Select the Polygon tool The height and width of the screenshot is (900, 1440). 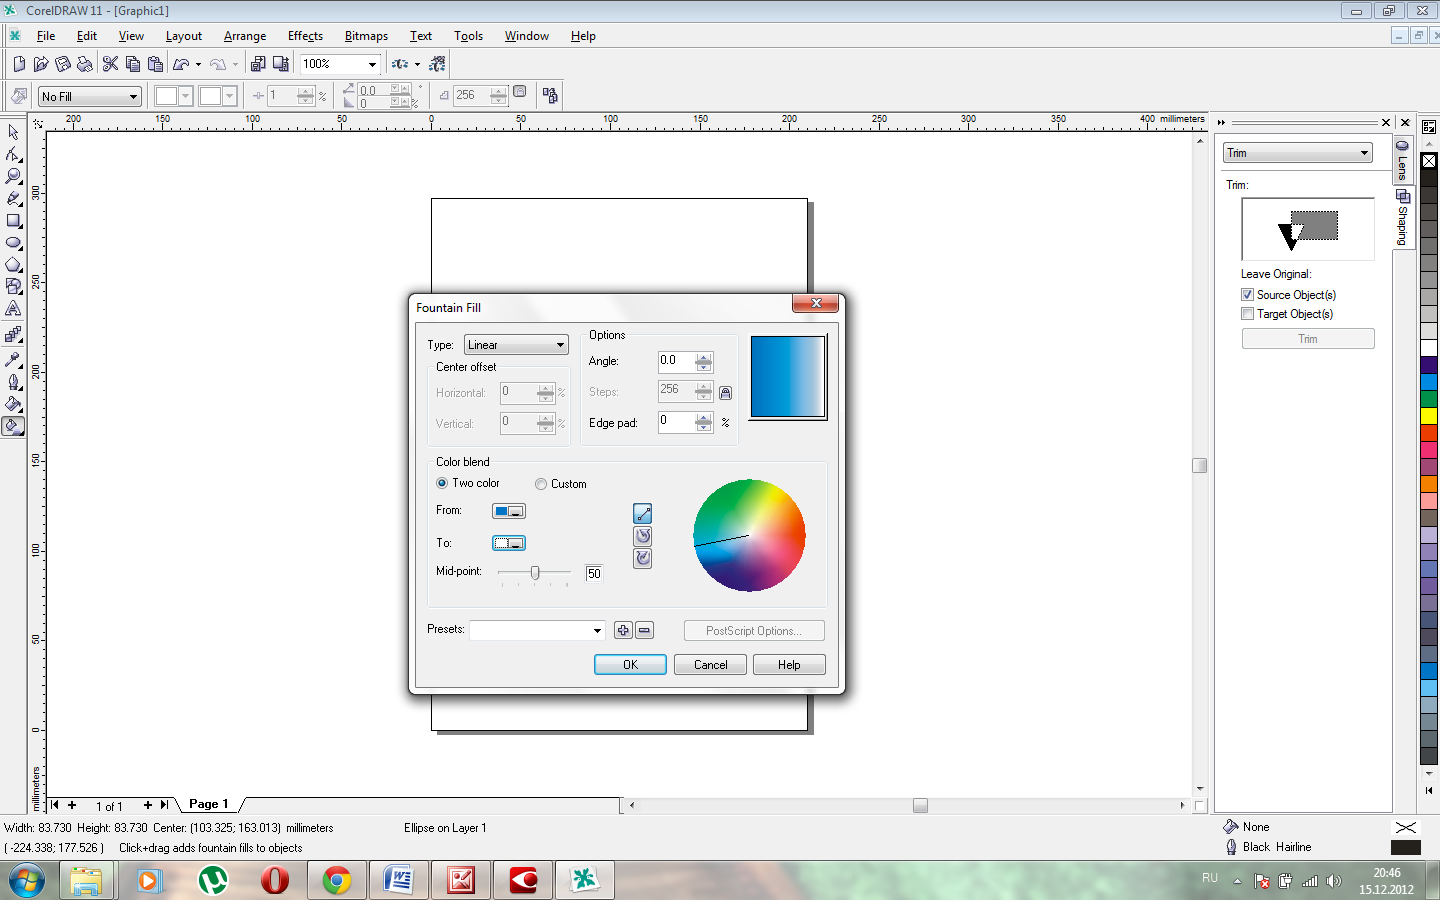(13, 265)
